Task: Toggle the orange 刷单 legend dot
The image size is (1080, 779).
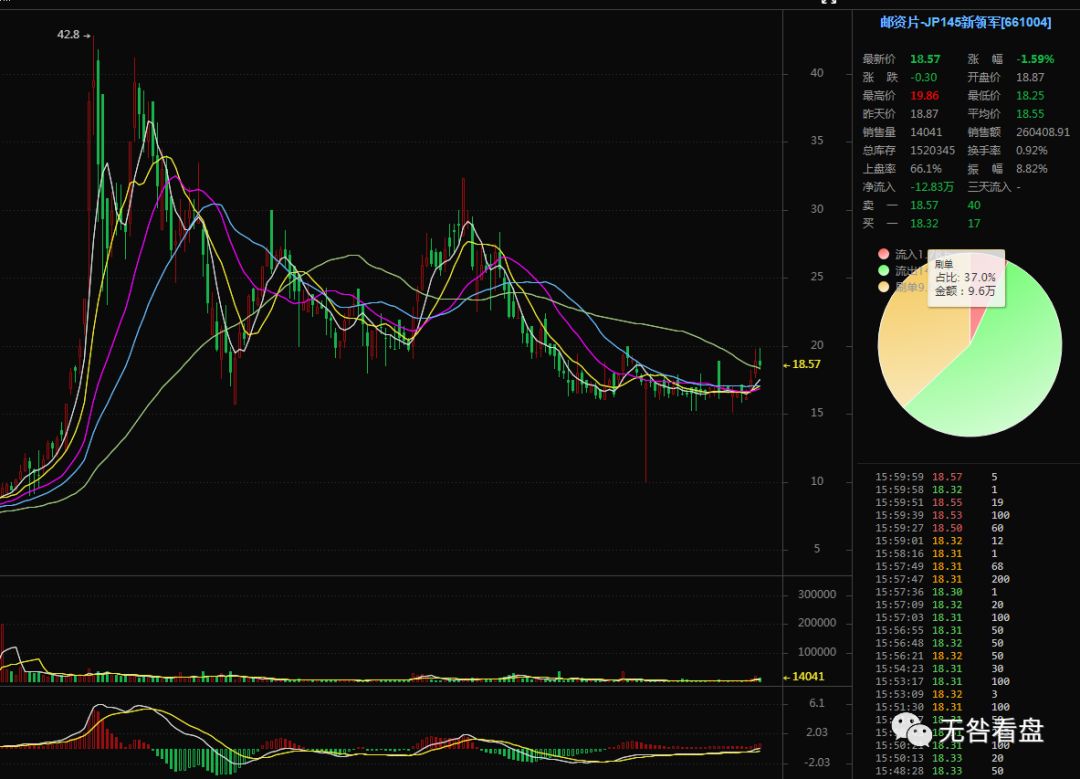Action: point(884,287)
